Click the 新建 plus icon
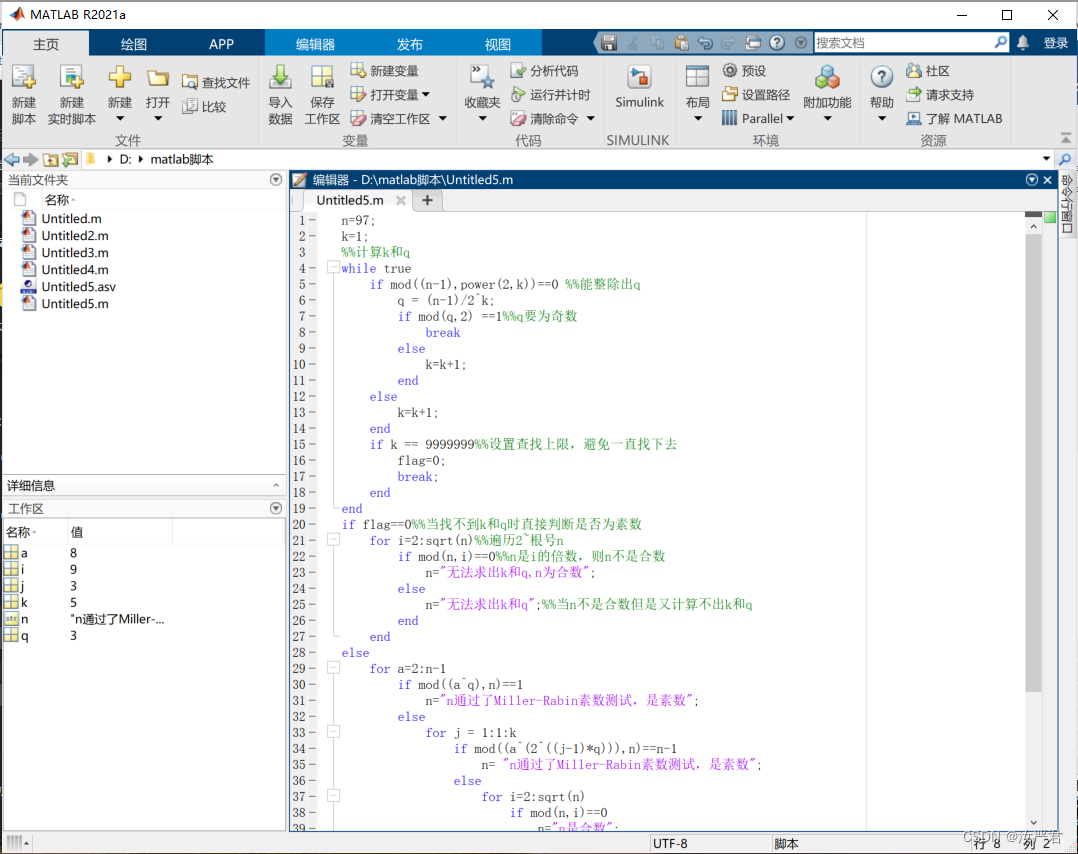The image size is (1078, 854). [x=120, y=77]
